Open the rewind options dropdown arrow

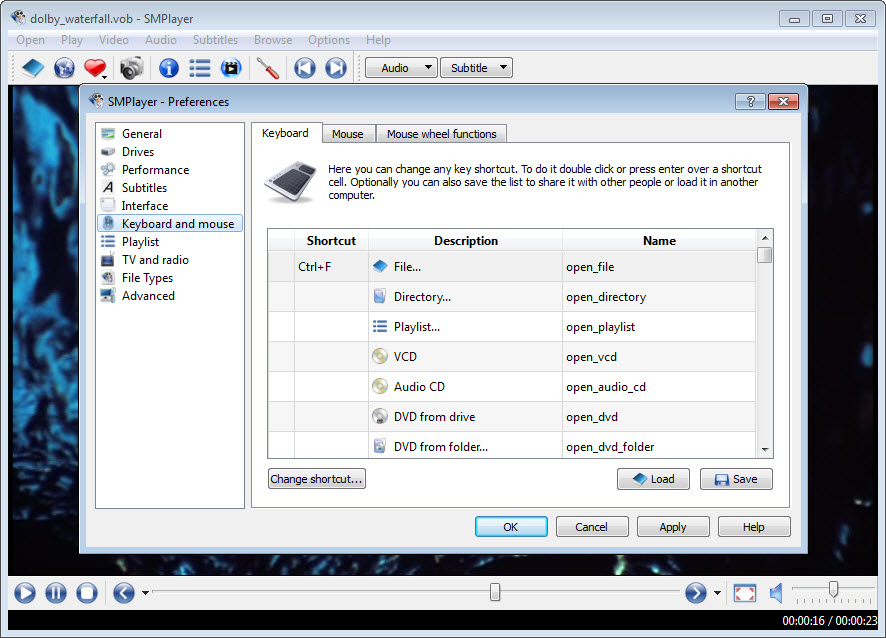coord(145,593)
